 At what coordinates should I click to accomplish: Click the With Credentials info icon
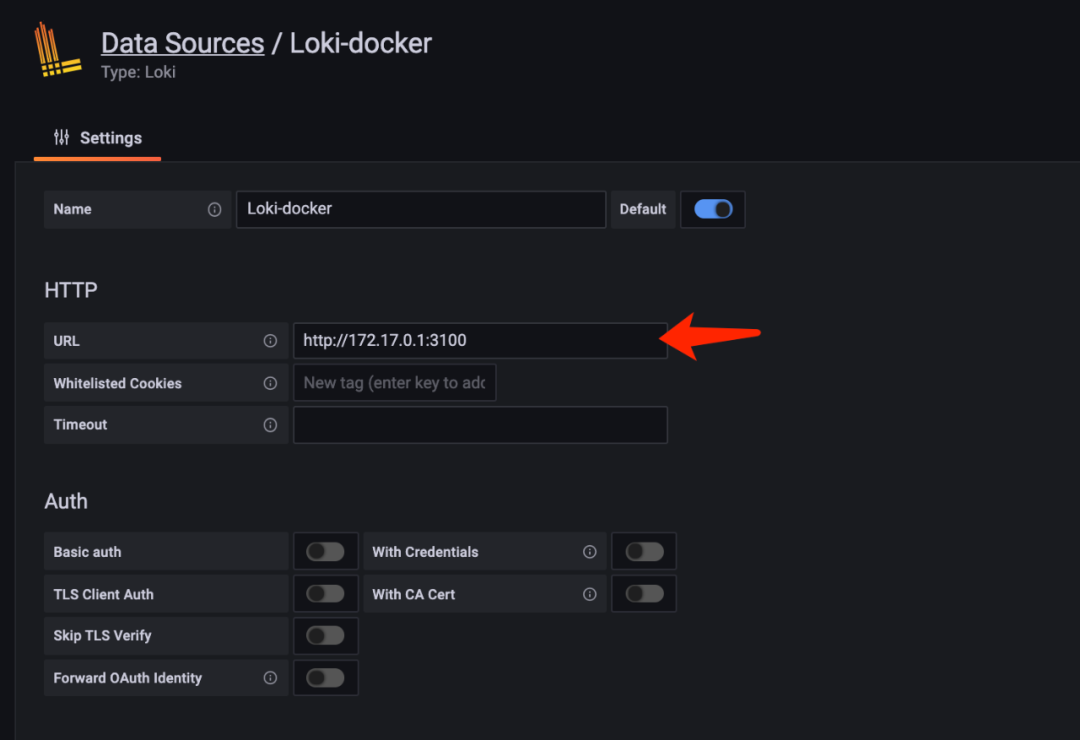coord(590,552)
